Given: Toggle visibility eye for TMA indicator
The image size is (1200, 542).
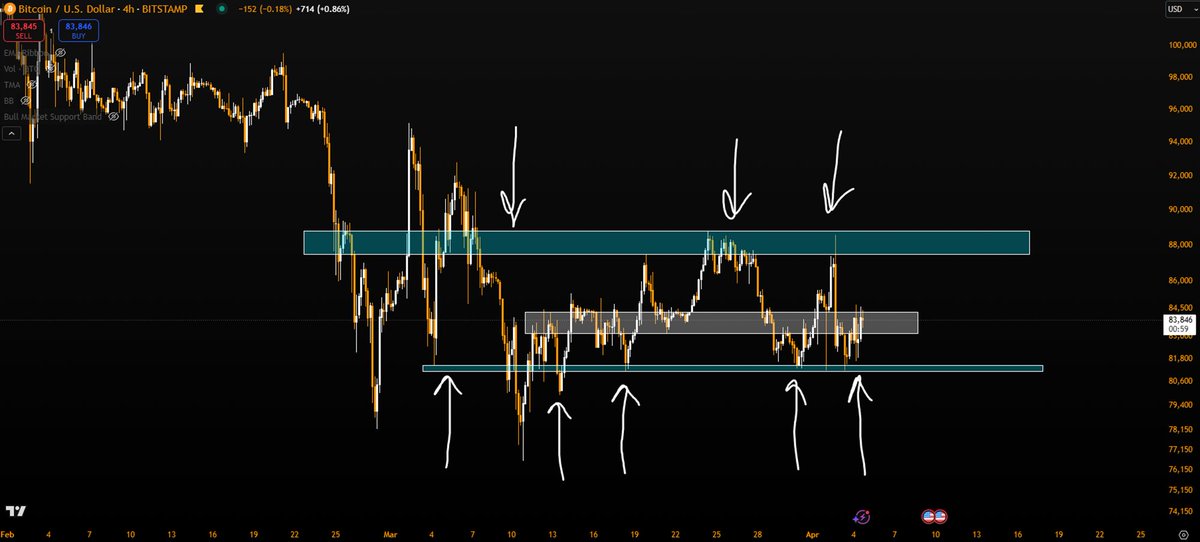Looking at the screenshot, I should pyautogui.click(x=31, y=84).
